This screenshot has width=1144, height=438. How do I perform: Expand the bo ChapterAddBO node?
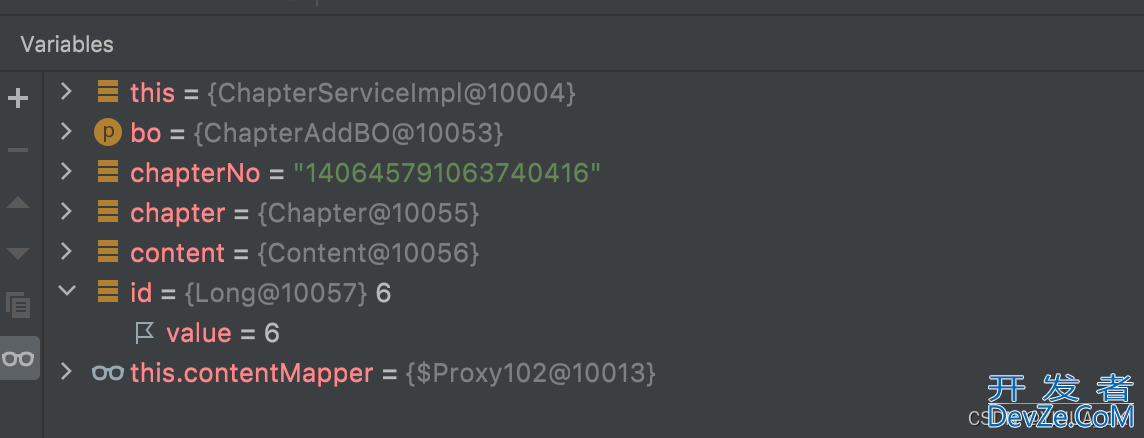66,131
